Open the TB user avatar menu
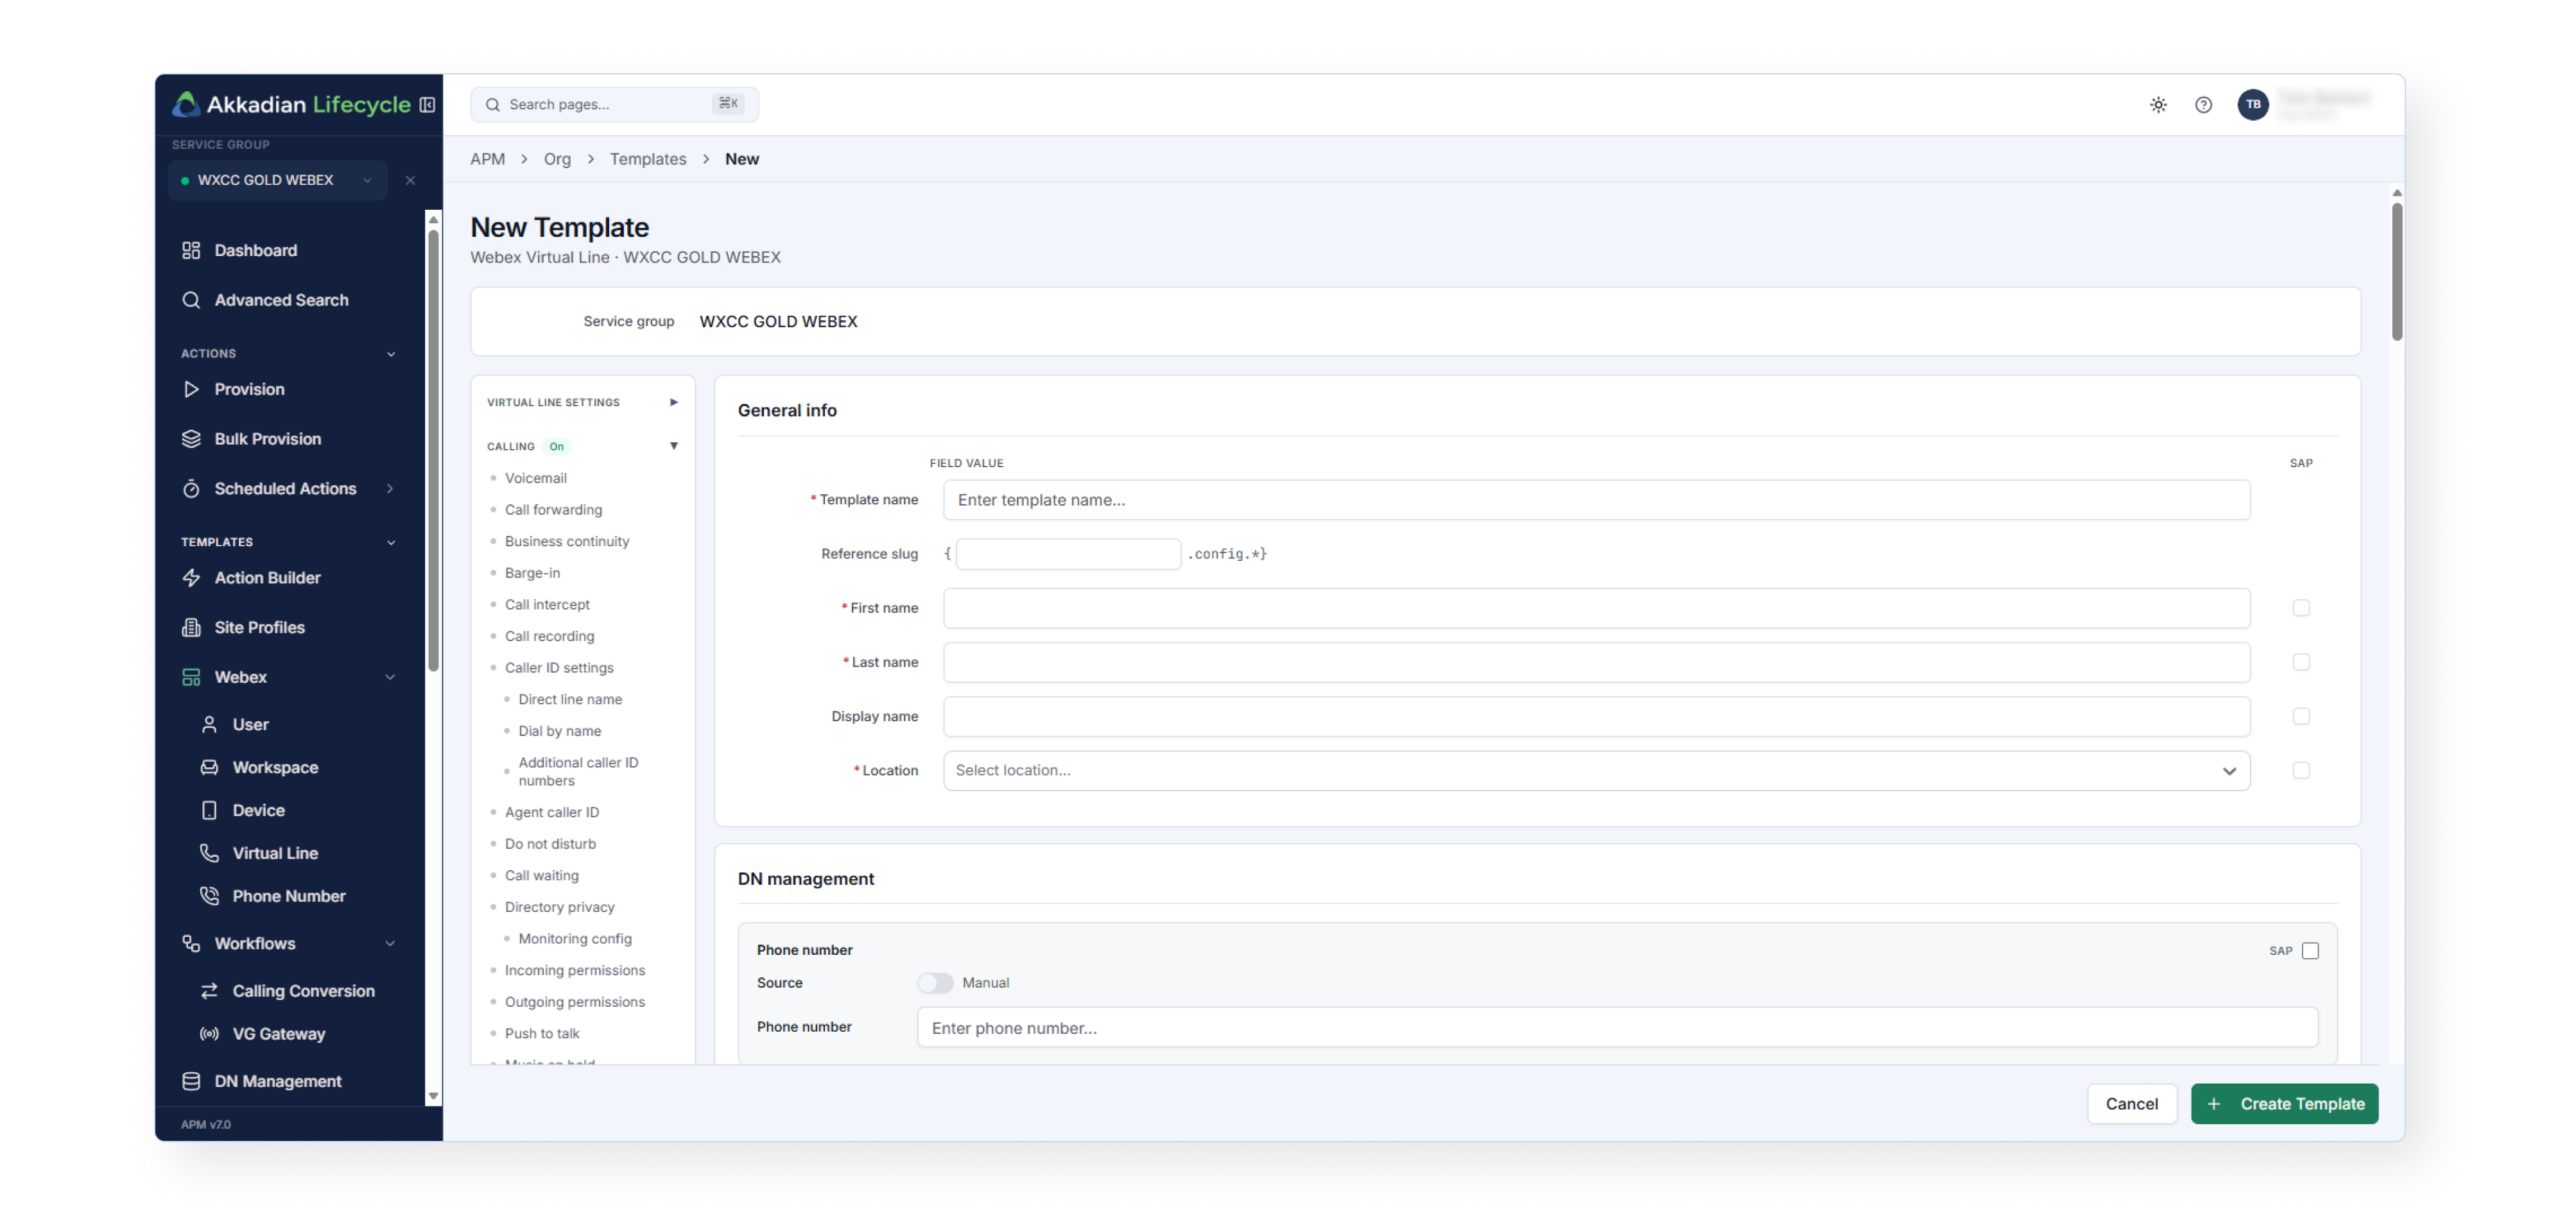 (x=2253, y=104)
